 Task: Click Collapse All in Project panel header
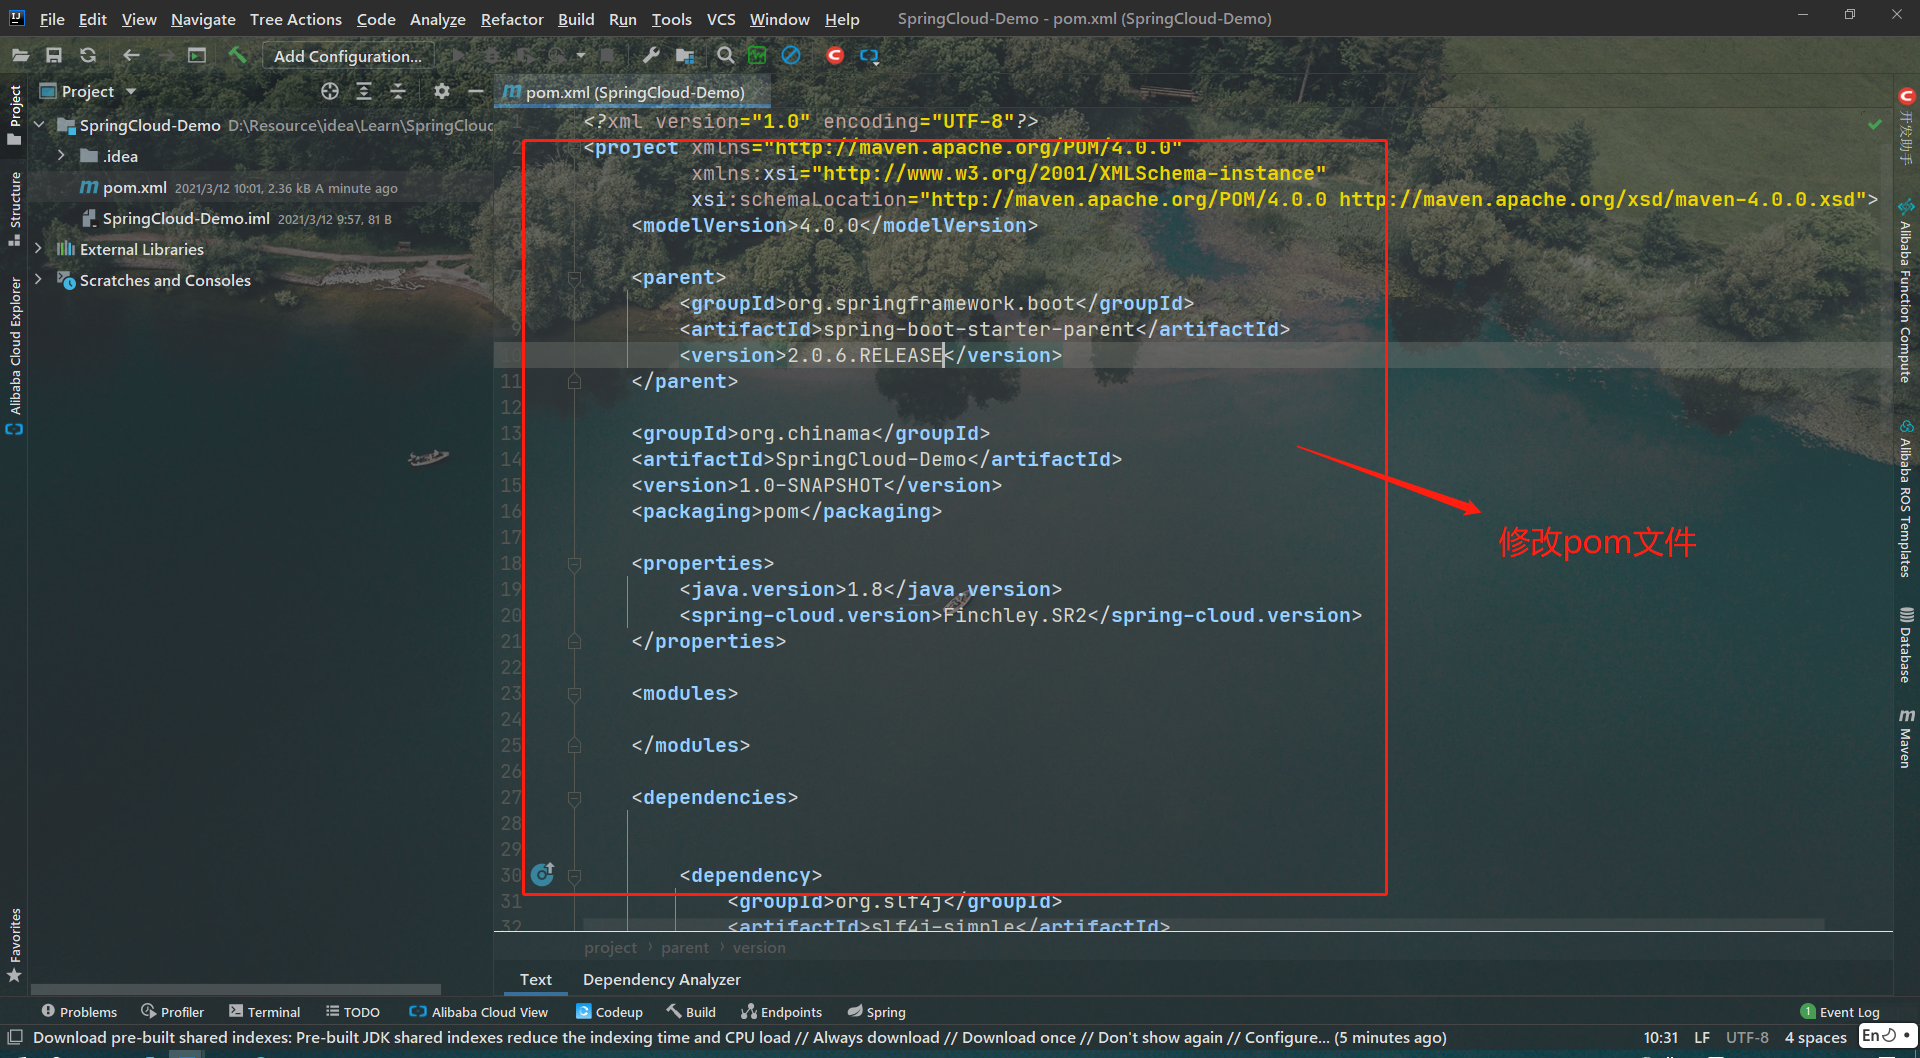pyautogui.click(x=398, y=91)
